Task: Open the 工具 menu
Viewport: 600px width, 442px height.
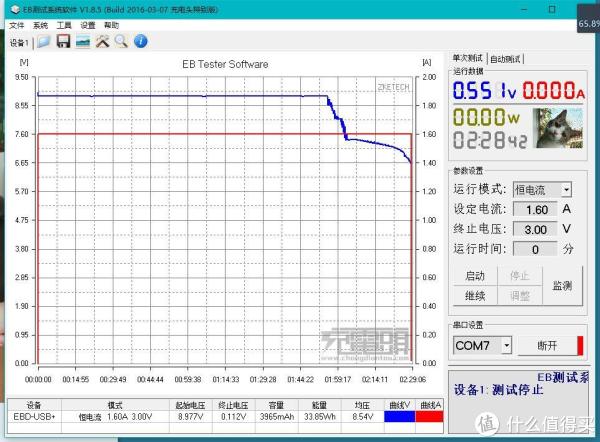Action: [64, 25]
